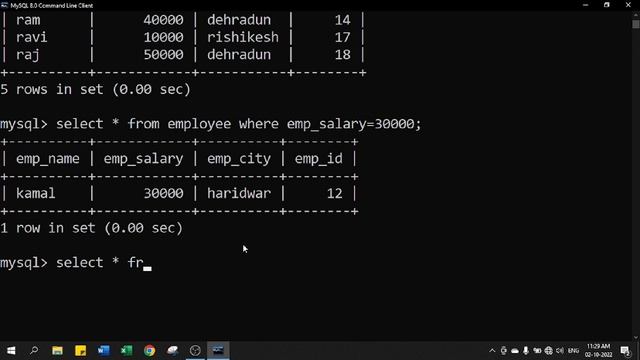The image size is (640, 360).
Task: Open the taskbar search magnifier
Action: [34, 351]
